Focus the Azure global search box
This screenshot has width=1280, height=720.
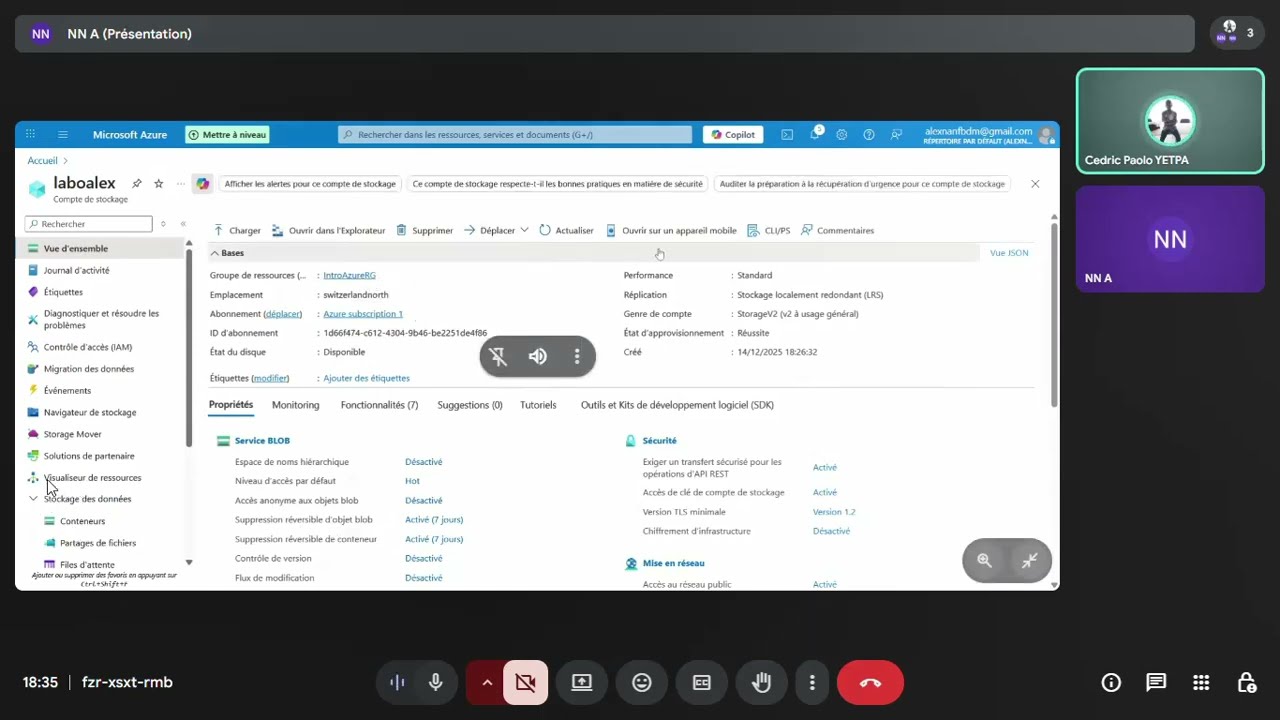(x=515, y=134)
